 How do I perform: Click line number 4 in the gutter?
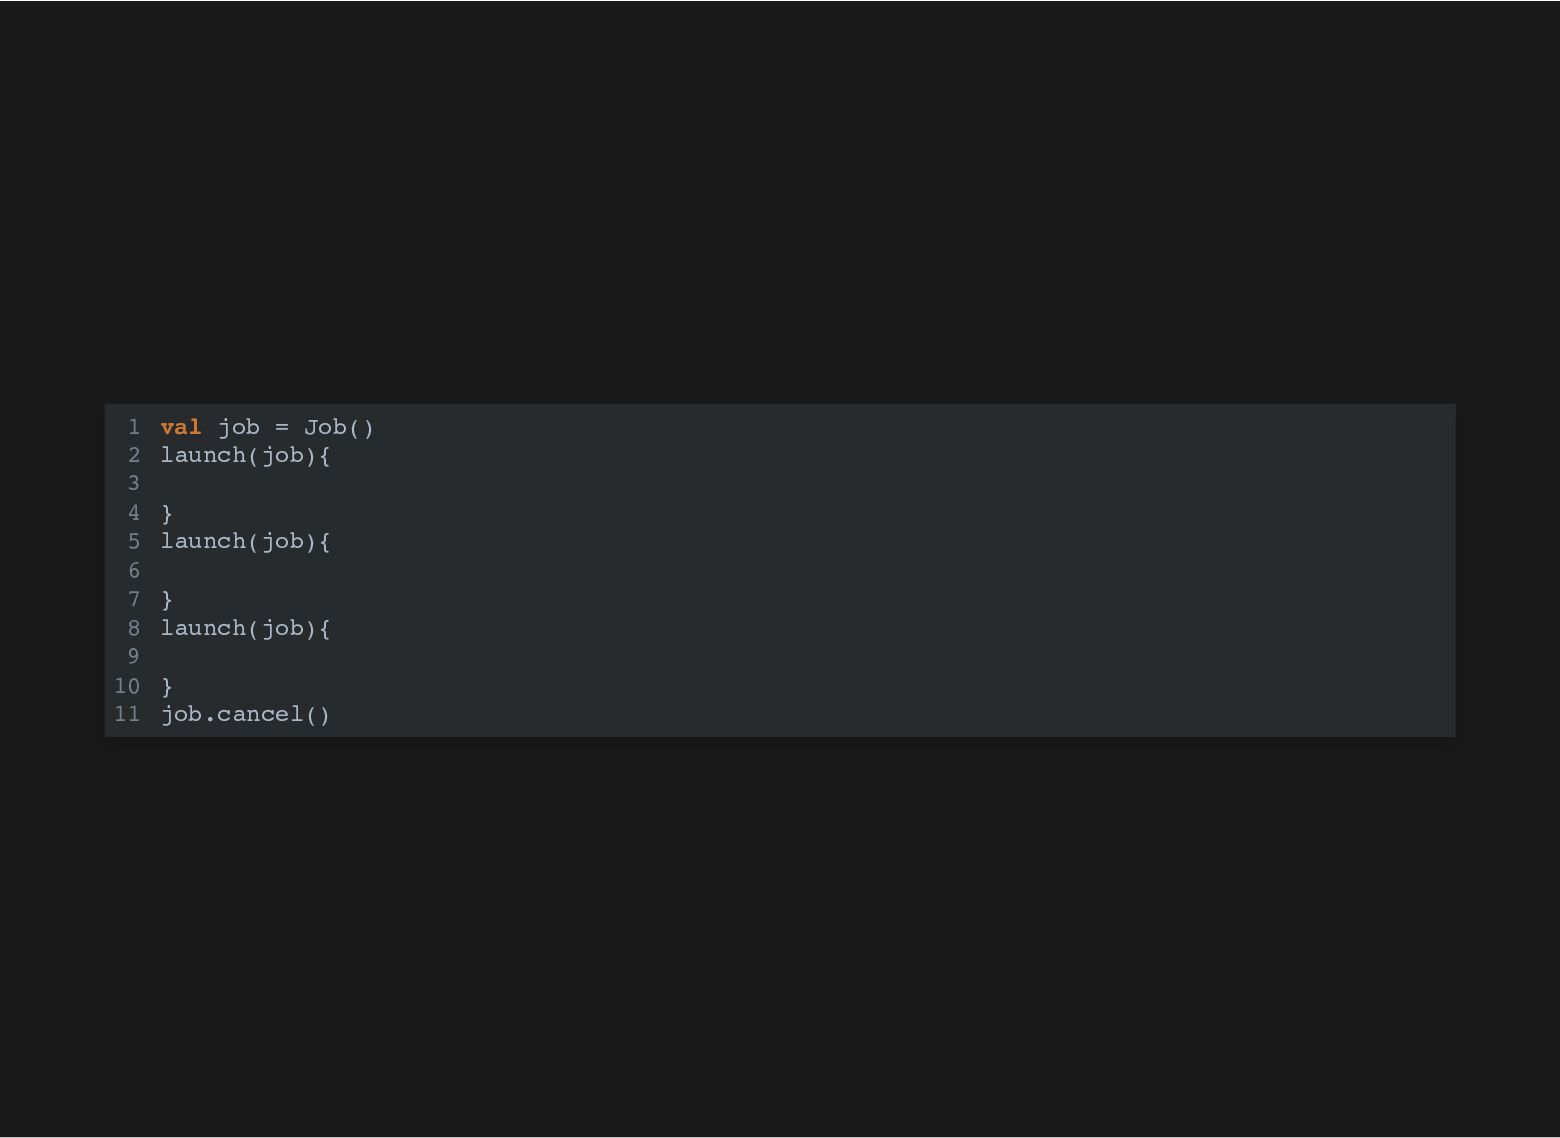(134, 513)
